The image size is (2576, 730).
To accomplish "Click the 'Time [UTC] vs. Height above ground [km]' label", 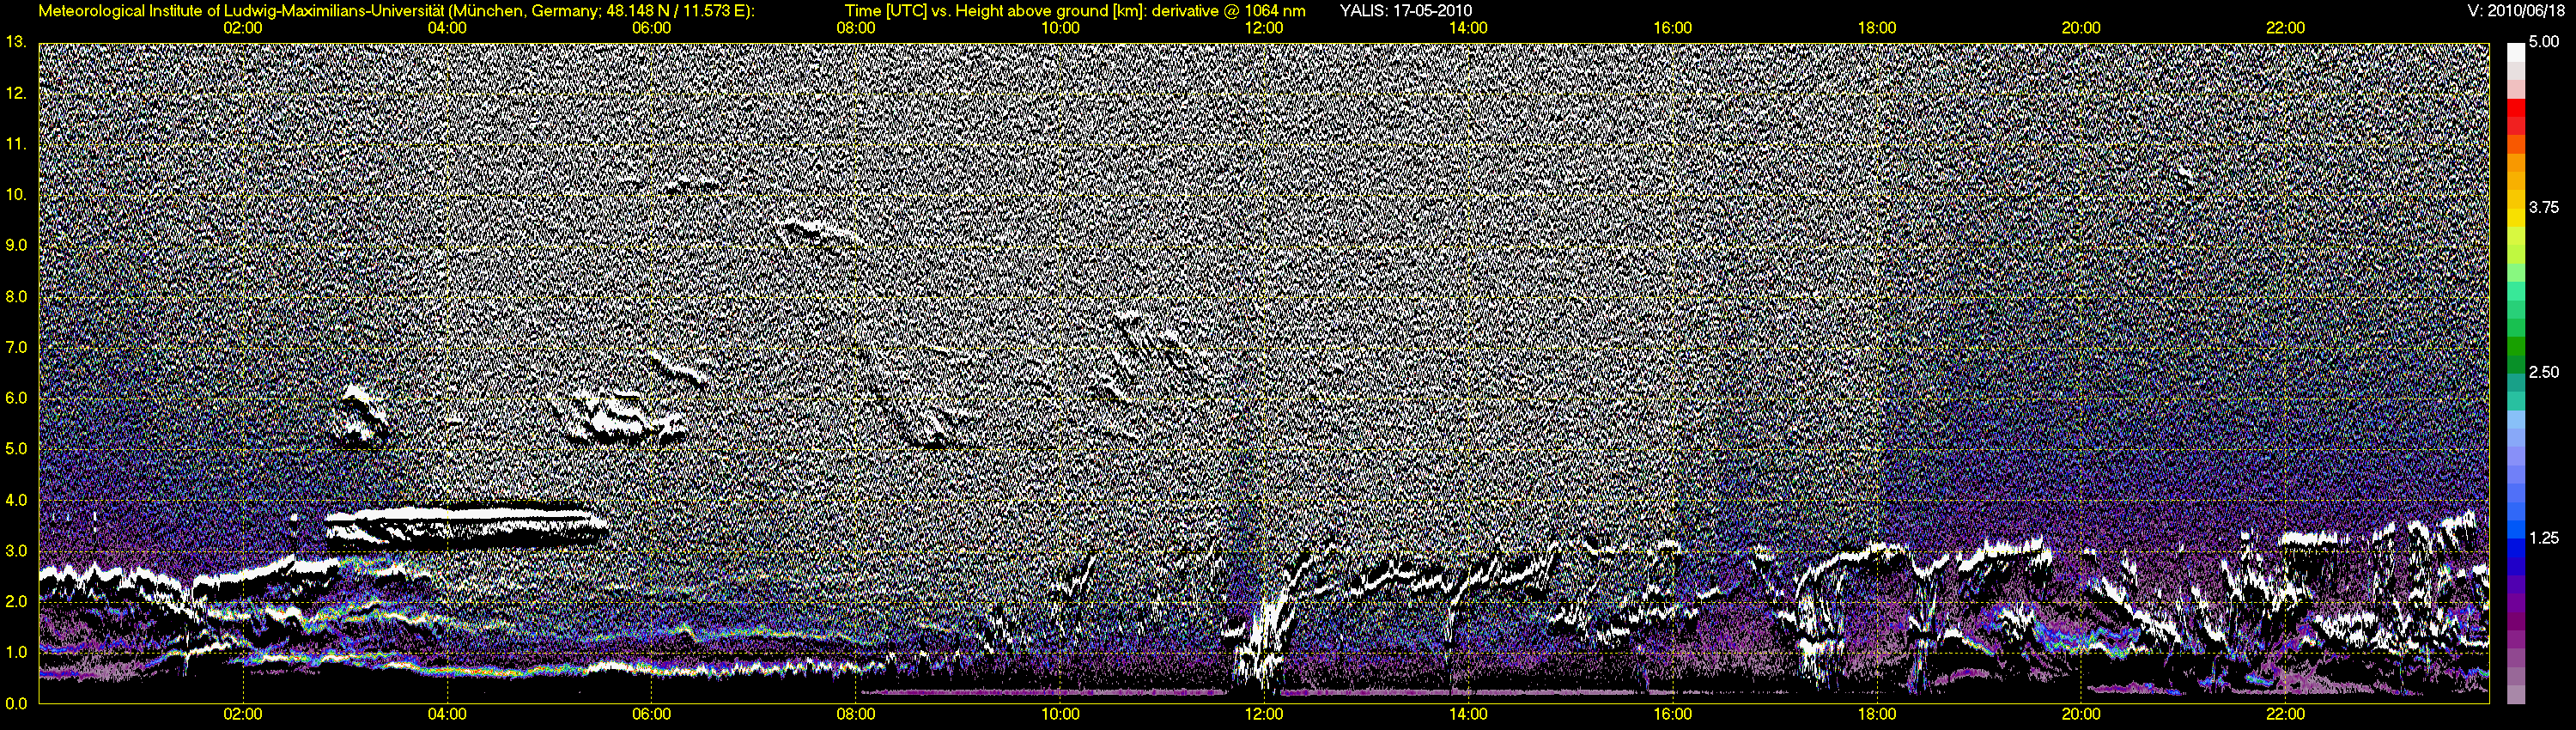I will tap(994, 11).
